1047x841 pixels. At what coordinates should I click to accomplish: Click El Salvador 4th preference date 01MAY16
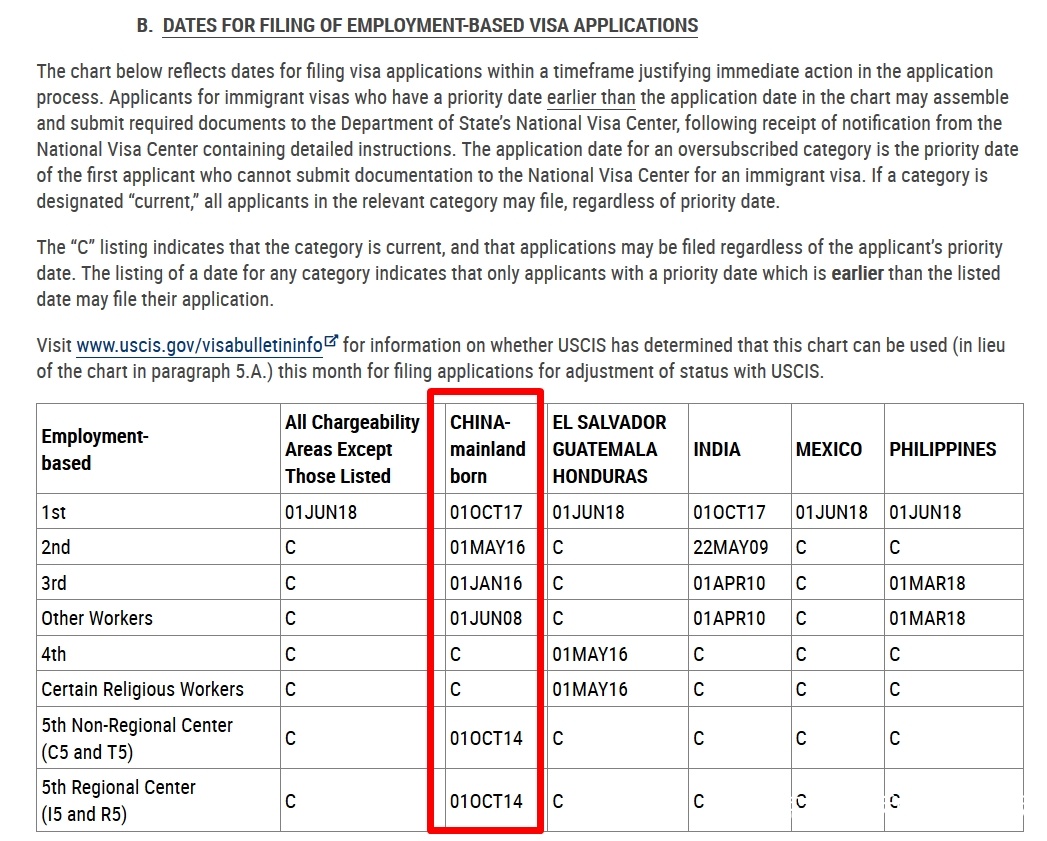tap(590, 654)
